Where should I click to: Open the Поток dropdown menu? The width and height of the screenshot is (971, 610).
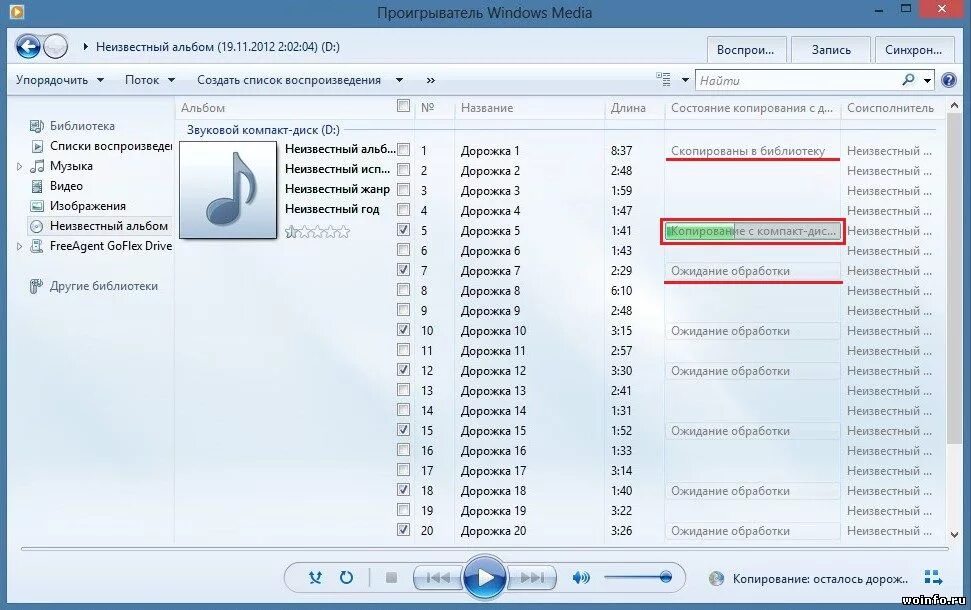(x=150, y=80)
